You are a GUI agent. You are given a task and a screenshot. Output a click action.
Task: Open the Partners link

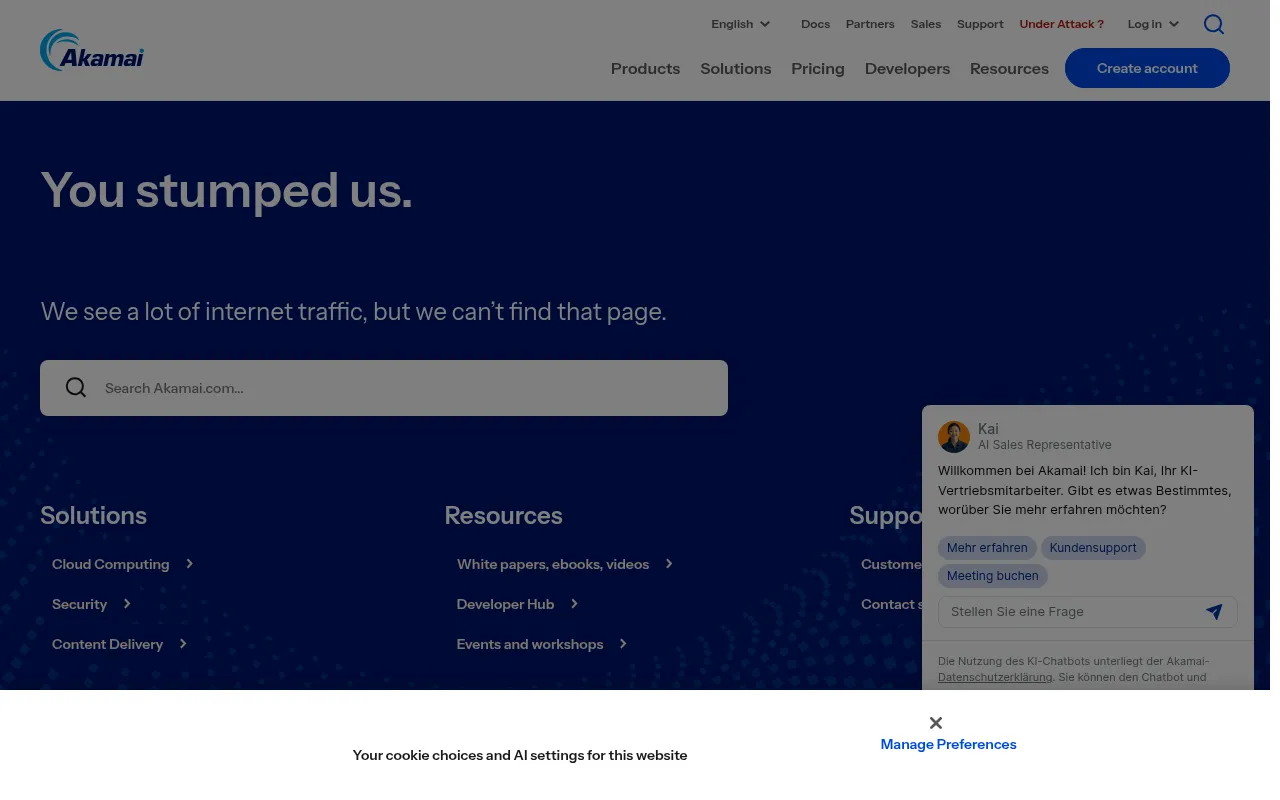coord(870,24)
